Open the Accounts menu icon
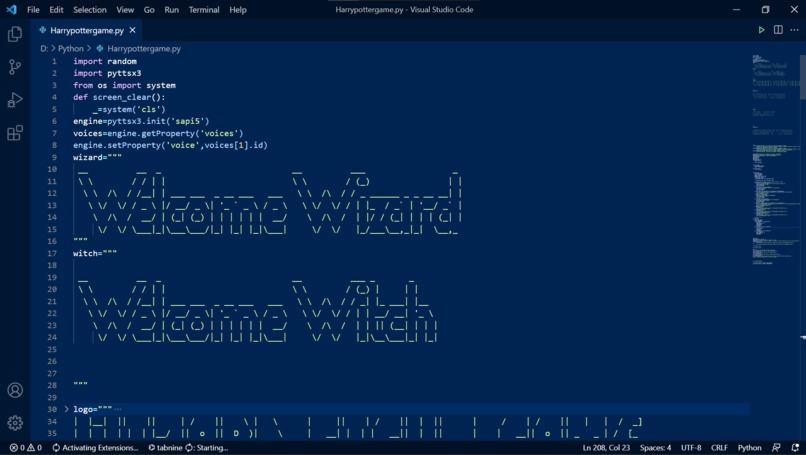Viewport: 806px width, 455px height. [15, 390]
